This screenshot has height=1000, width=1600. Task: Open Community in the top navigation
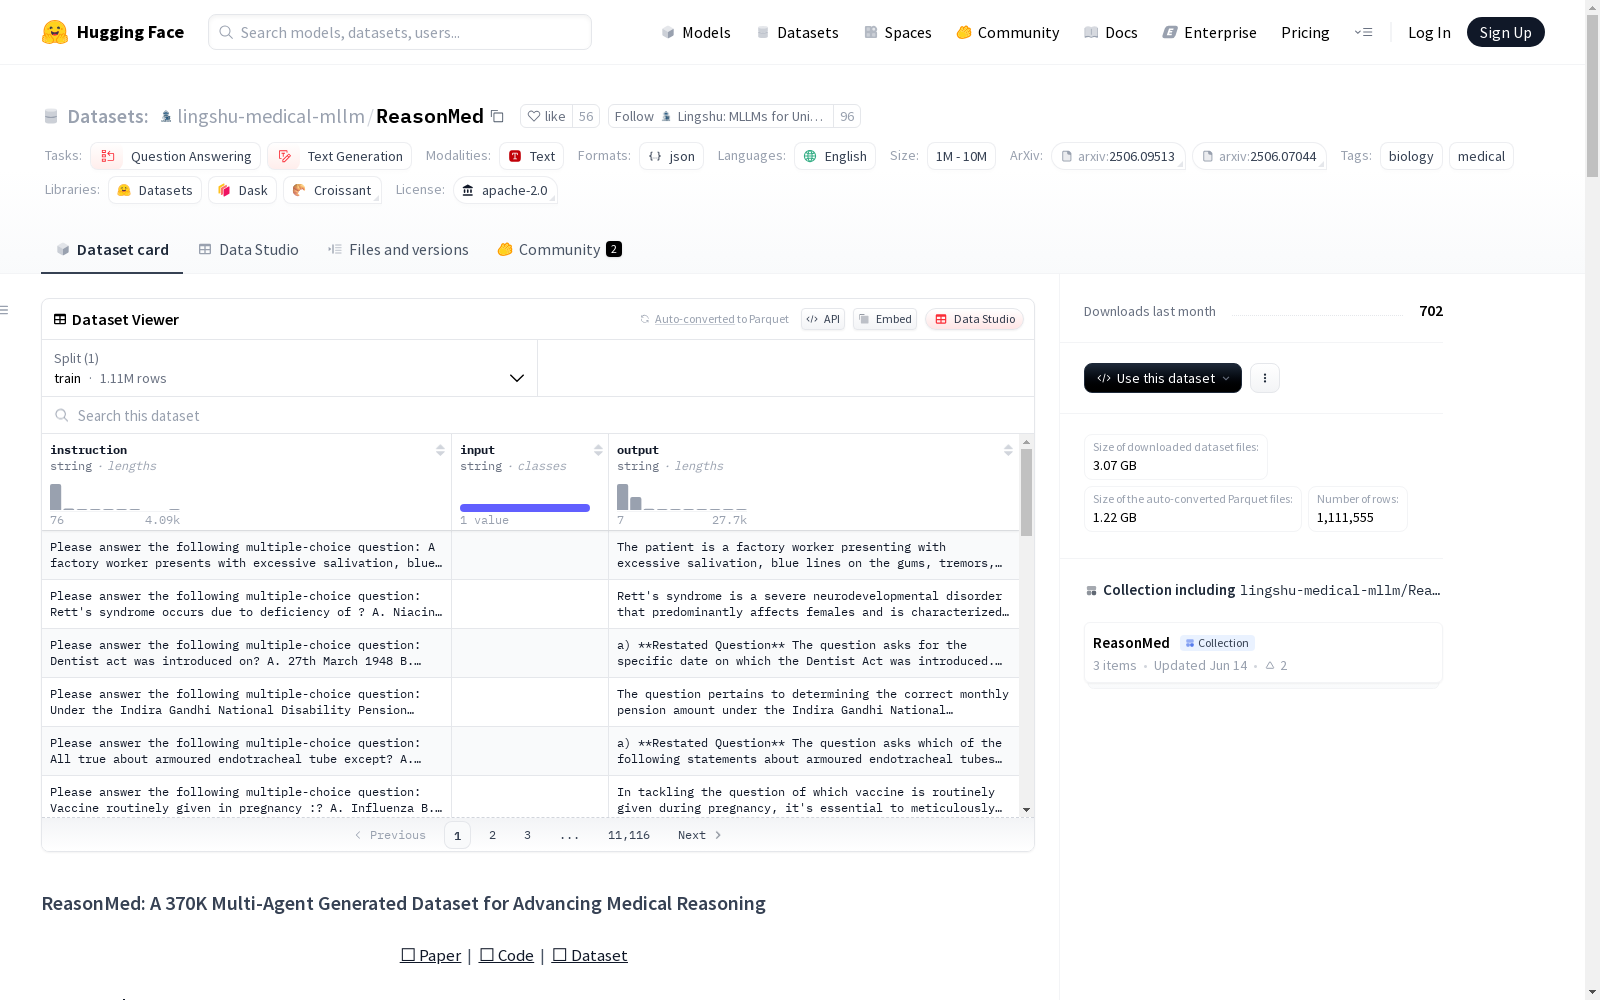[x=1008, y=32]
